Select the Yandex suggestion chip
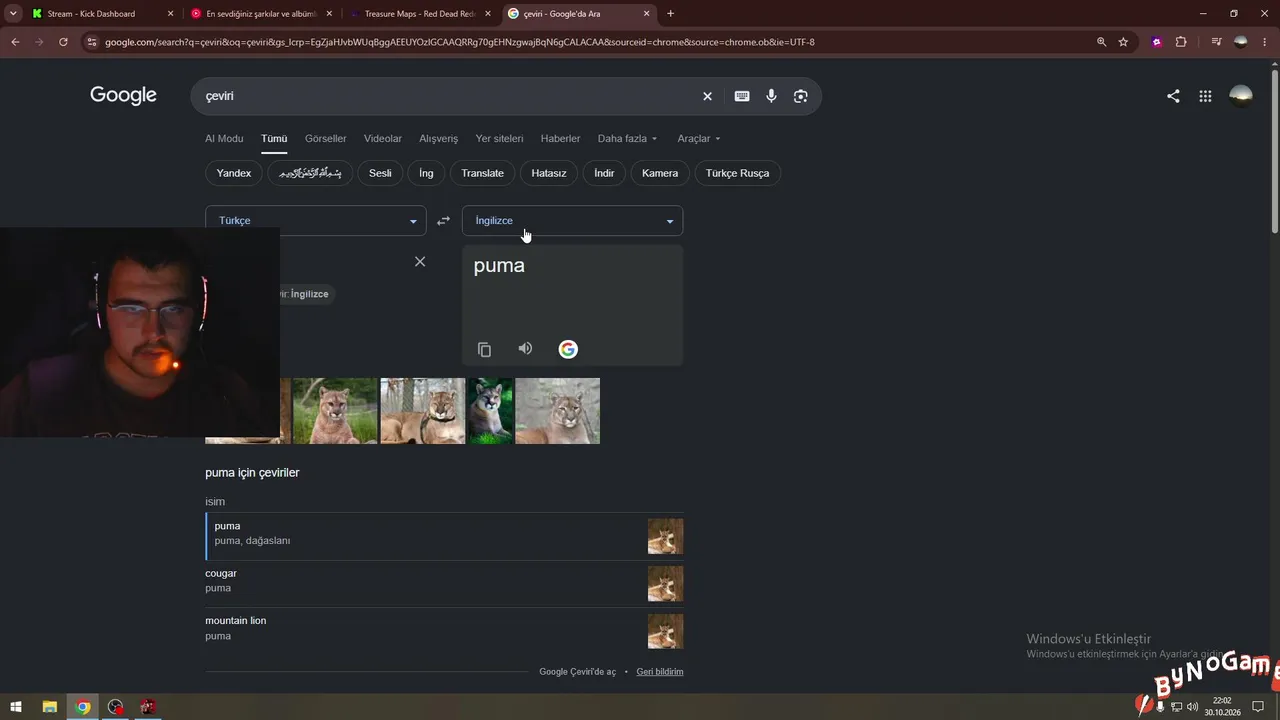 [234, 173]
